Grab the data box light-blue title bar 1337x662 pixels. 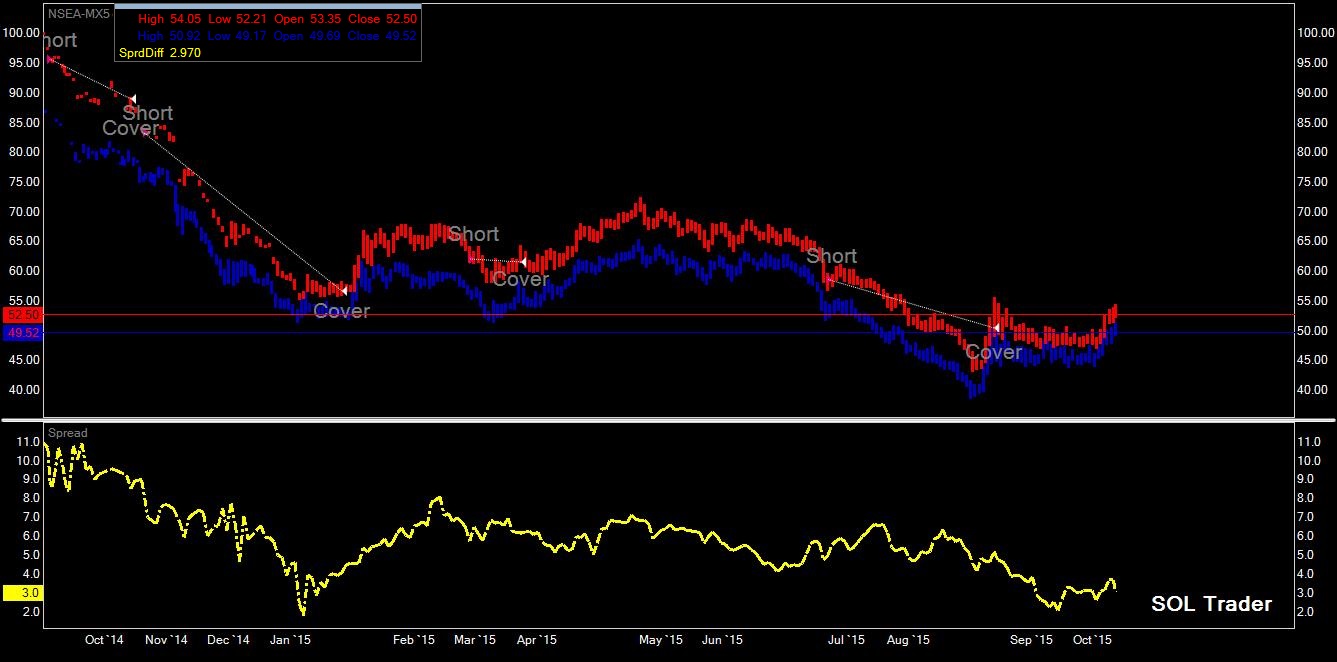(268, 6)
